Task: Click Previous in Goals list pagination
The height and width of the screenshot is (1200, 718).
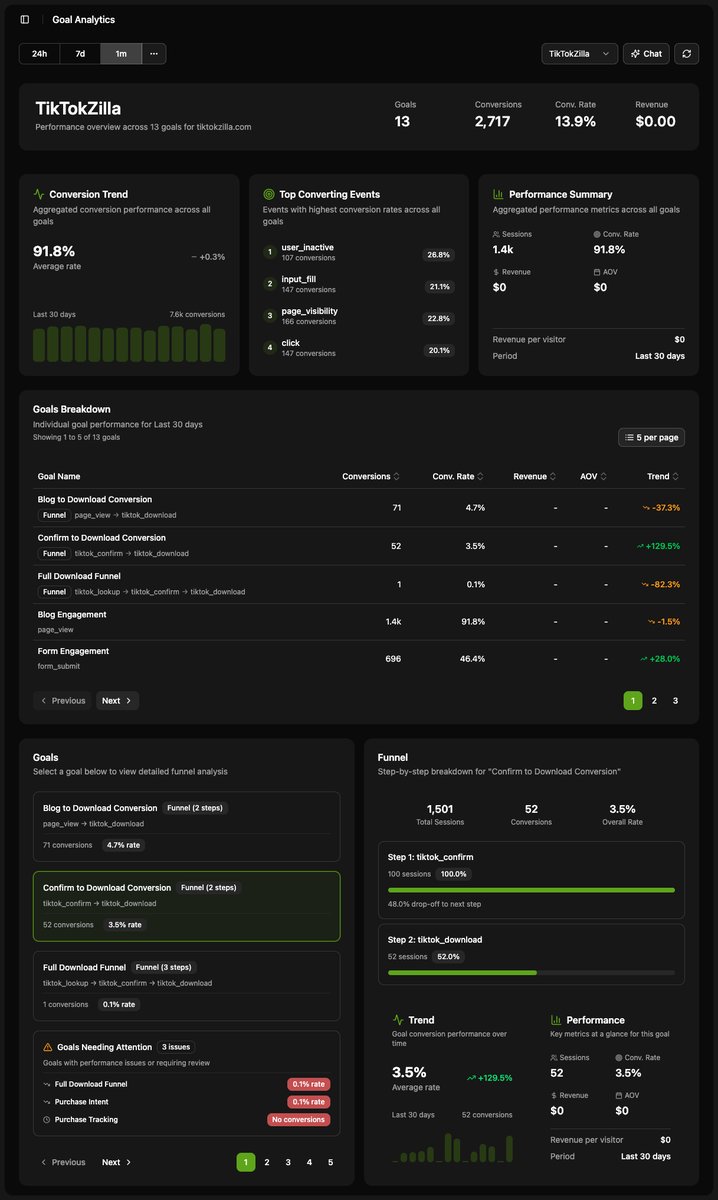Action: [62, 1162]
